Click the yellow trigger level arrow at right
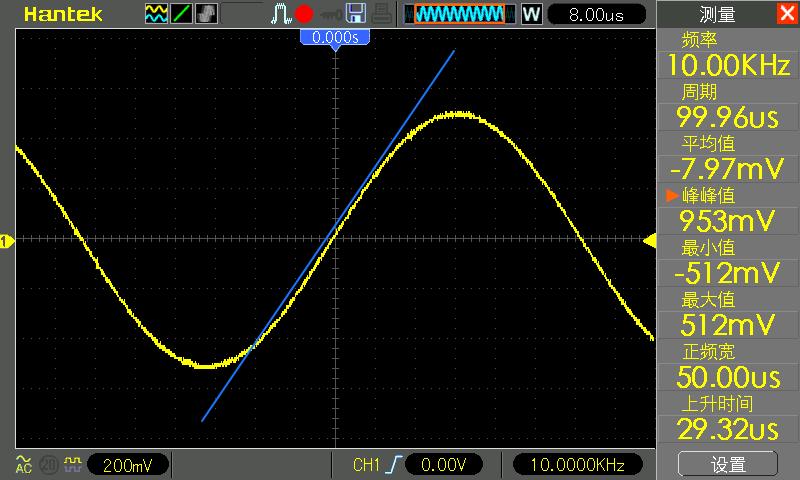The height and width of the screenshot is (480, 800). click(649, 240)
